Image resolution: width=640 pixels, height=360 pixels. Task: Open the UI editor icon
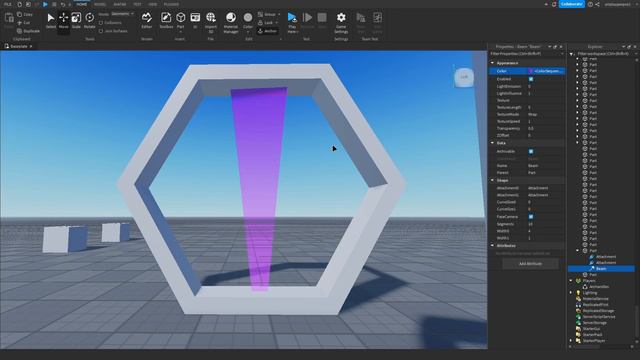tap(195, 20)
